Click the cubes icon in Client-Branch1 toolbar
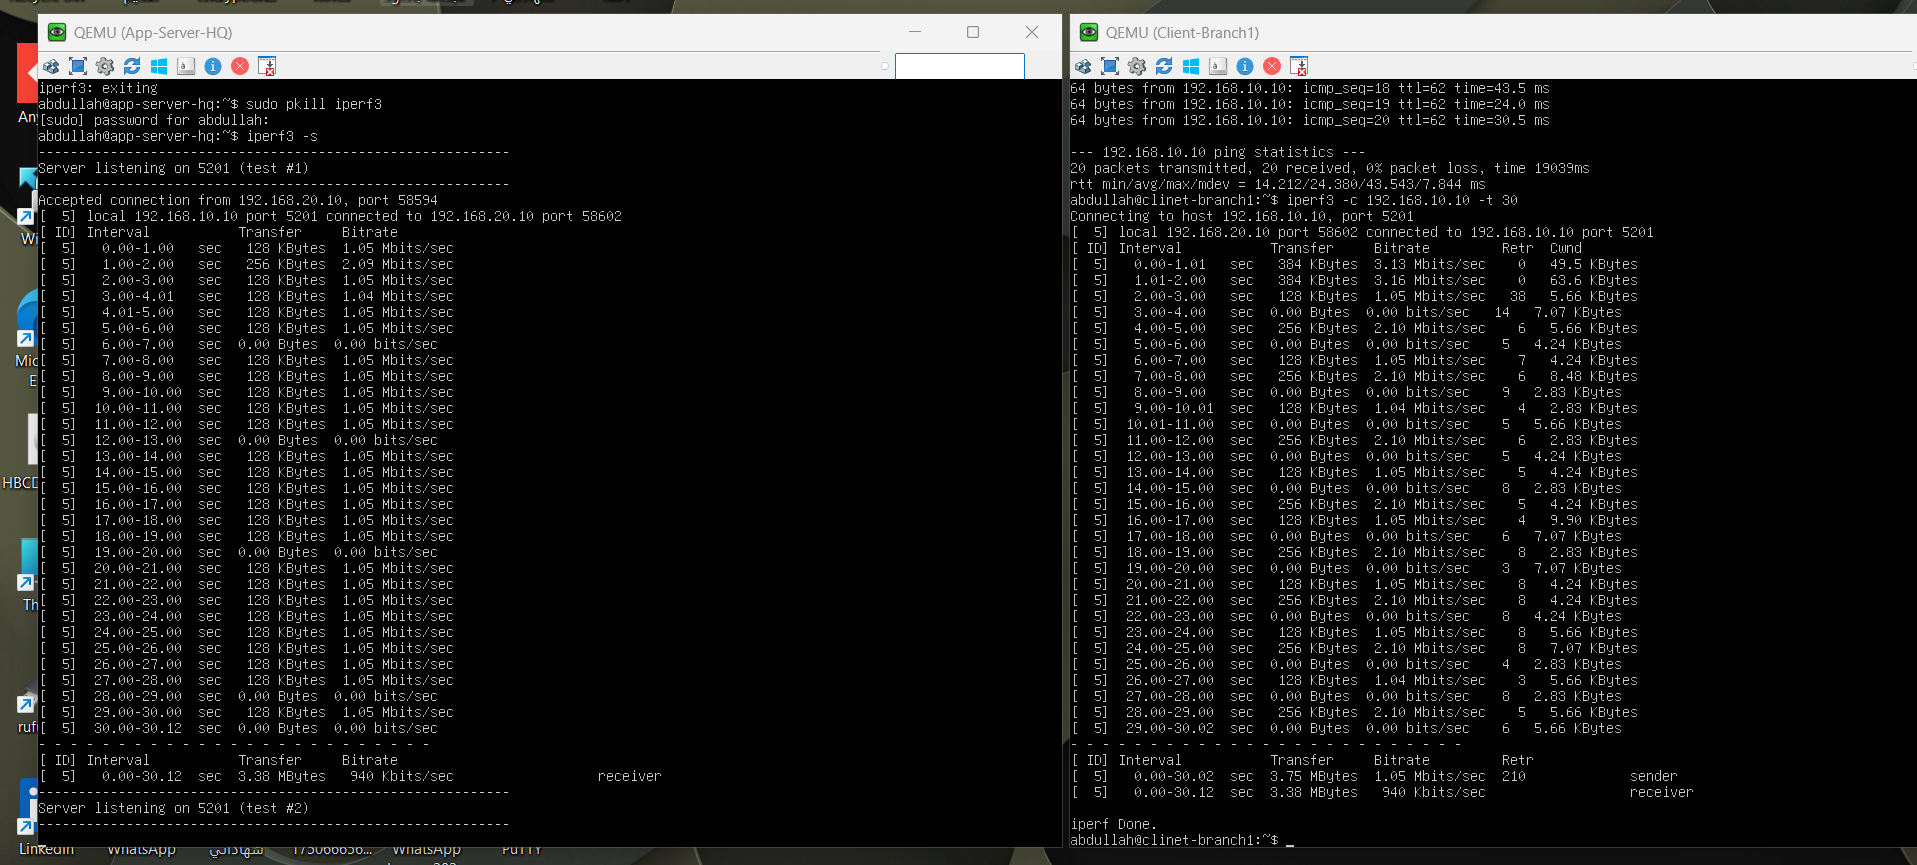 pos(1083,66)
